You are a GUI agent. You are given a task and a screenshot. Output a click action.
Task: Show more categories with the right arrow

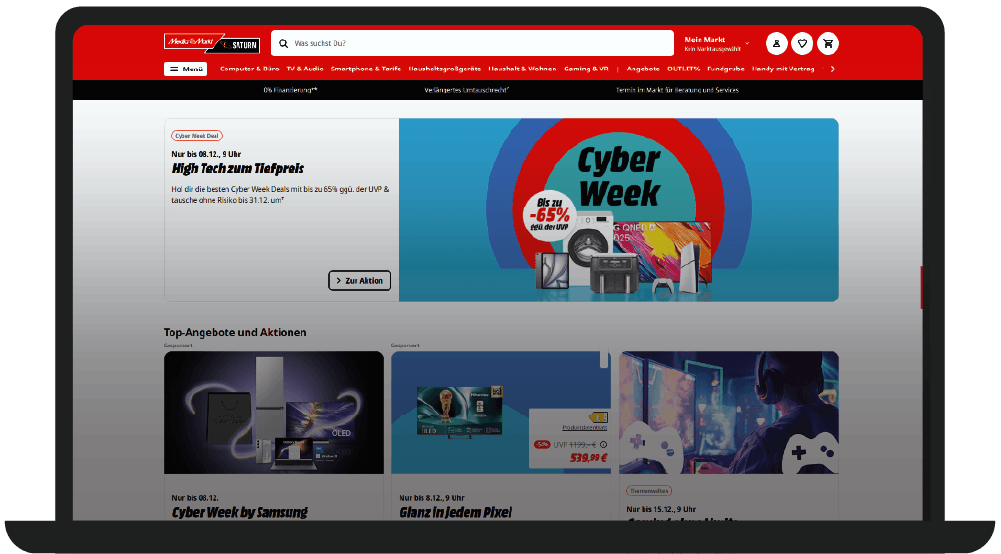coord(832,69)
